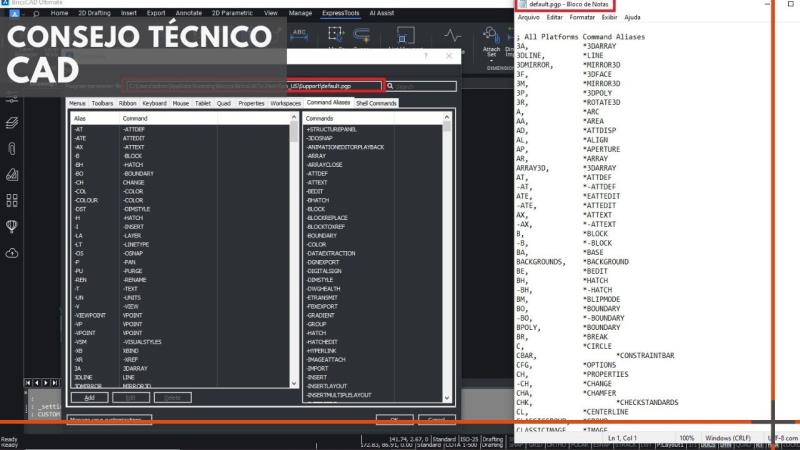Open Editar menu in Notepad
The width and height of the screenshot is (800, 450).
555,17
